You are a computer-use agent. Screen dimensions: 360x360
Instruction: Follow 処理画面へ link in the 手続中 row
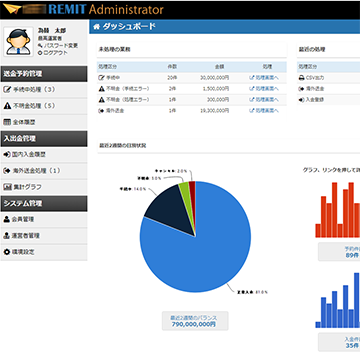click(264, 78)
